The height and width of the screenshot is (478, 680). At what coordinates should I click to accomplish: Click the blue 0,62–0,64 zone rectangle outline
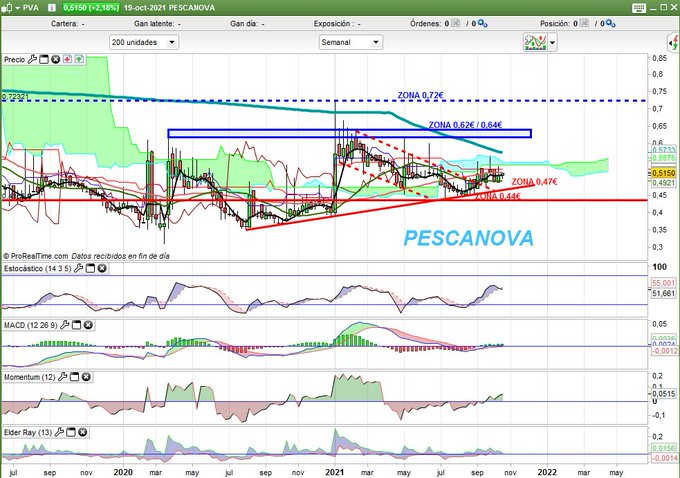pos(350,133)
